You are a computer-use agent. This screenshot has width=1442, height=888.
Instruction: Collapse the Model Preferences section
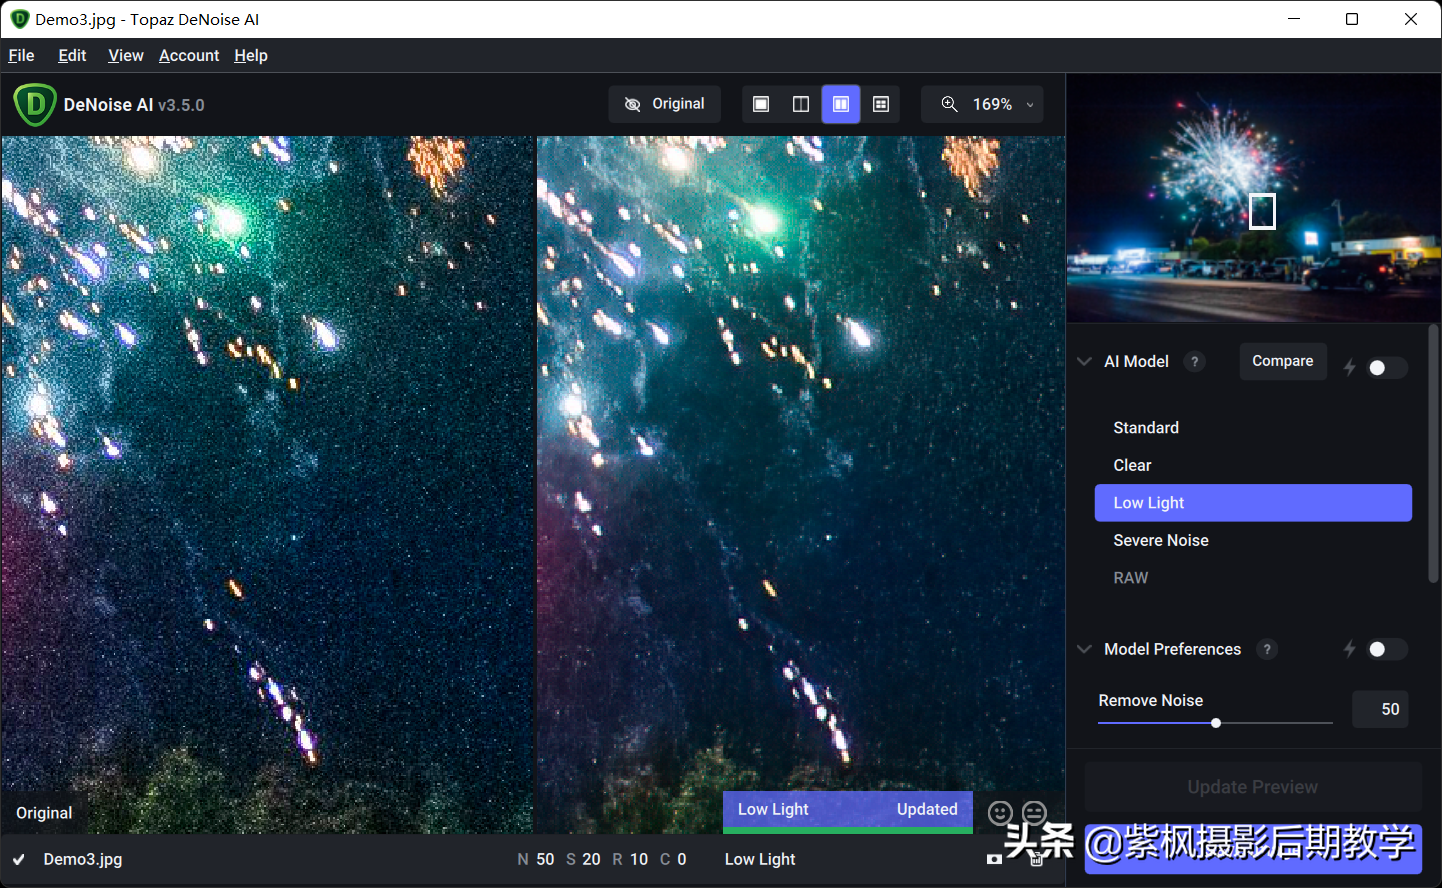pos(1084,649)
